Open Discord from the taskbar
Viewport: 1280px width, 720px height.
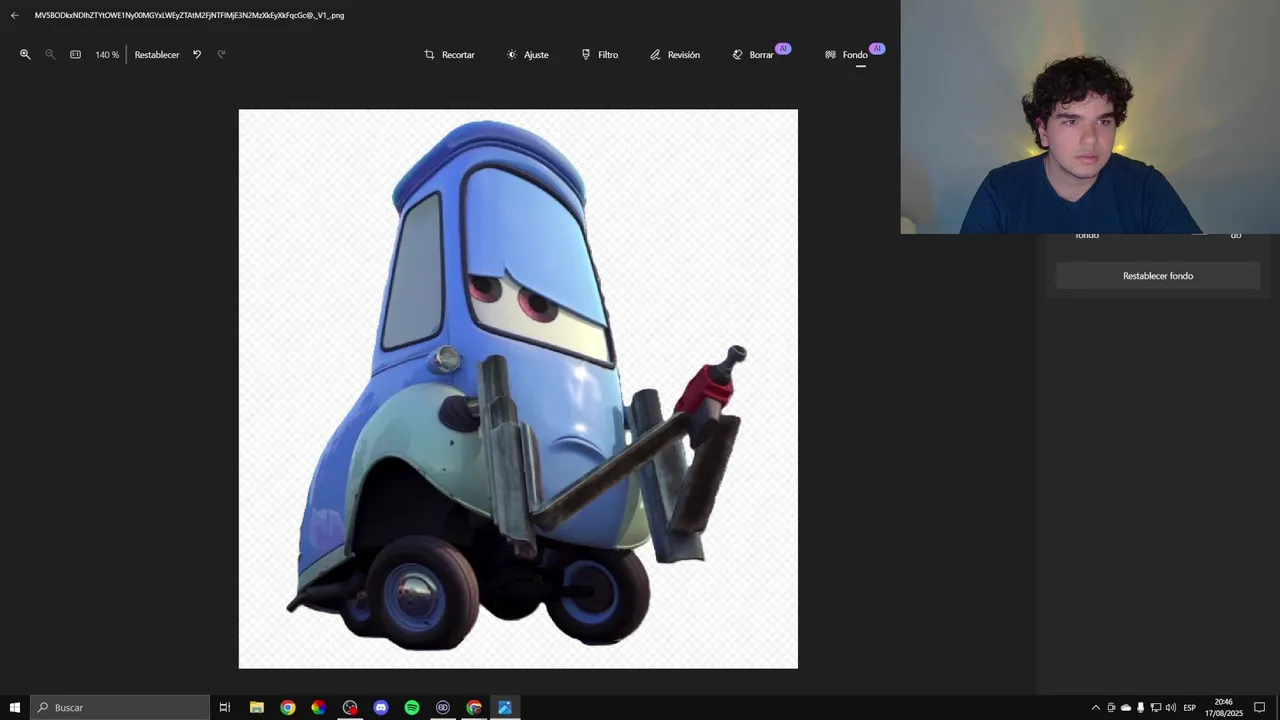[x=381, y=707]
